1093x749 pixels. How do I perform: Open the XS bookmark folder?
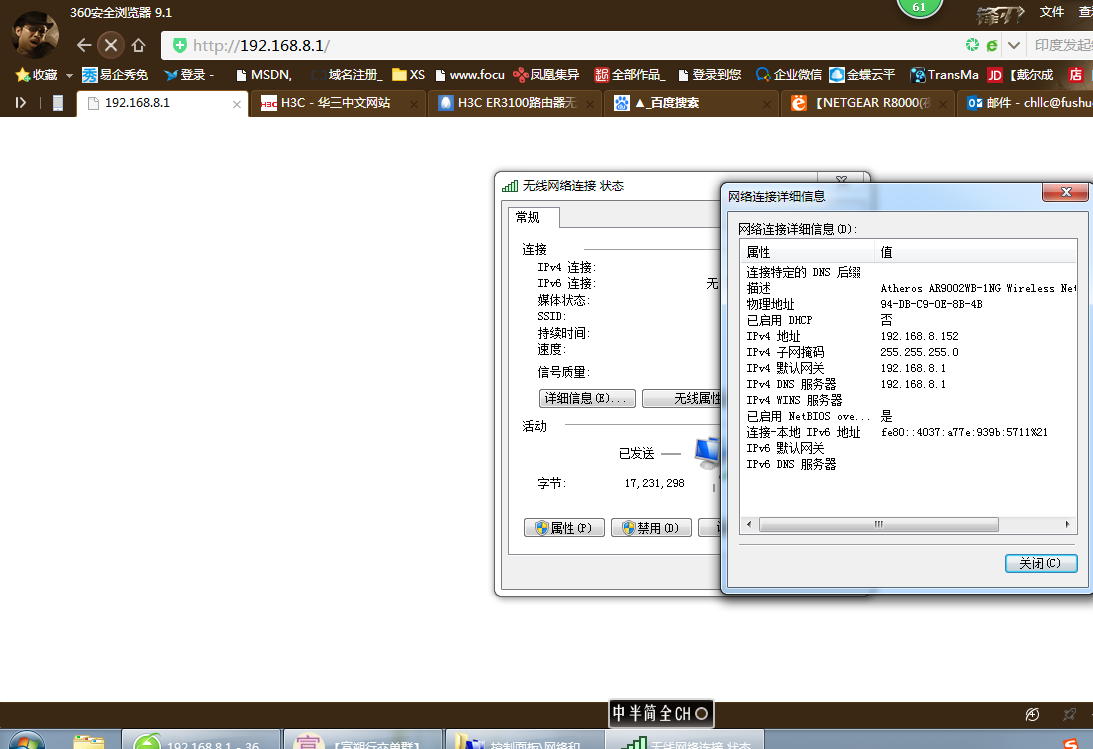pyautogui.click(x=408, y=75)
